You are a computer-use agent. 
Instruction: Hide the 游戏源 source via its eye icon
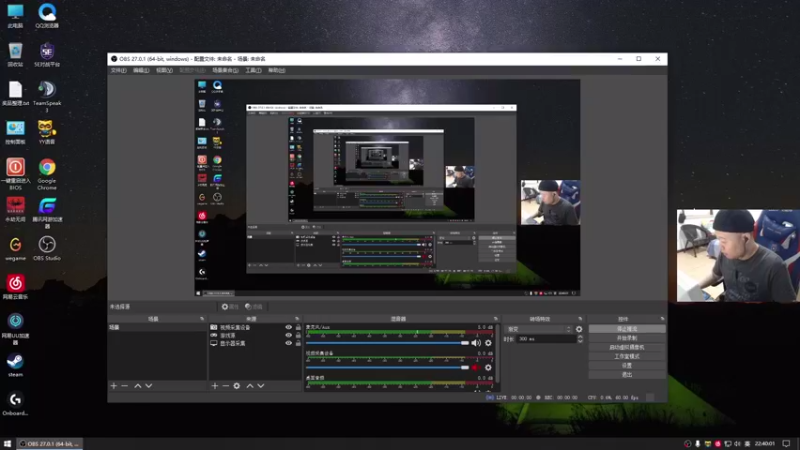[x=288, y=335]
